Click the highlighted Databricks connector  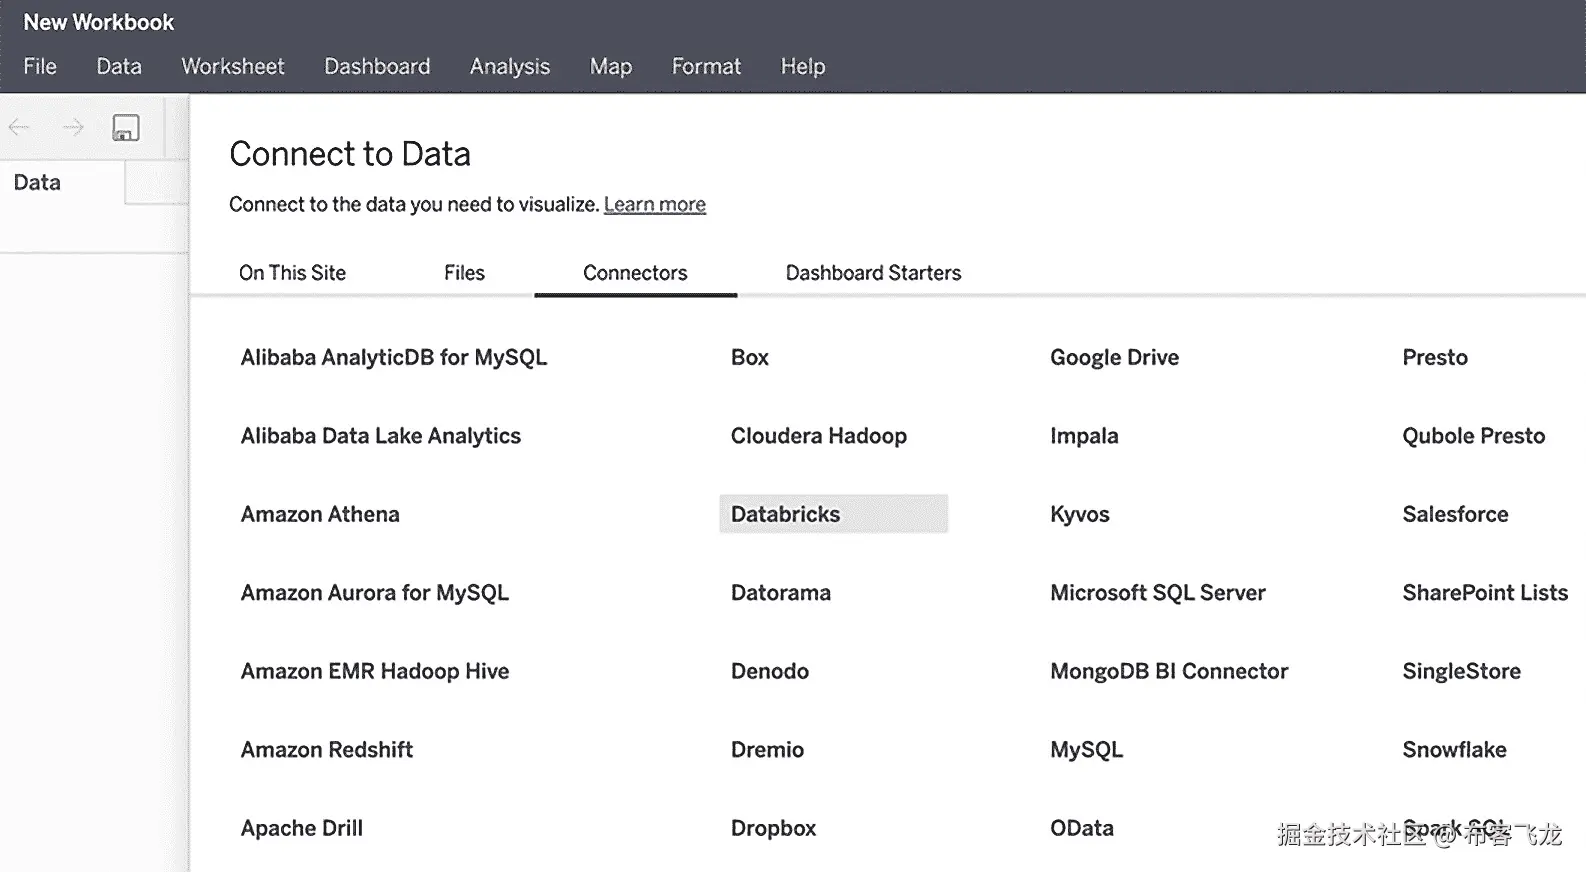[833, 514]
